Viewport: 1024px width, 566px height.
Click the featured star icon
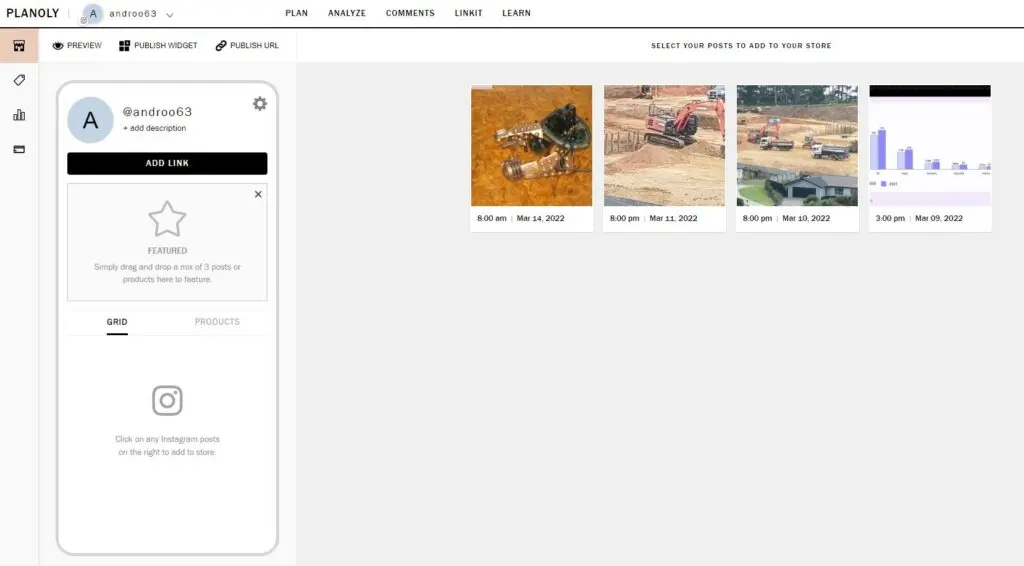pyautogui.click(x=167, y=219)
